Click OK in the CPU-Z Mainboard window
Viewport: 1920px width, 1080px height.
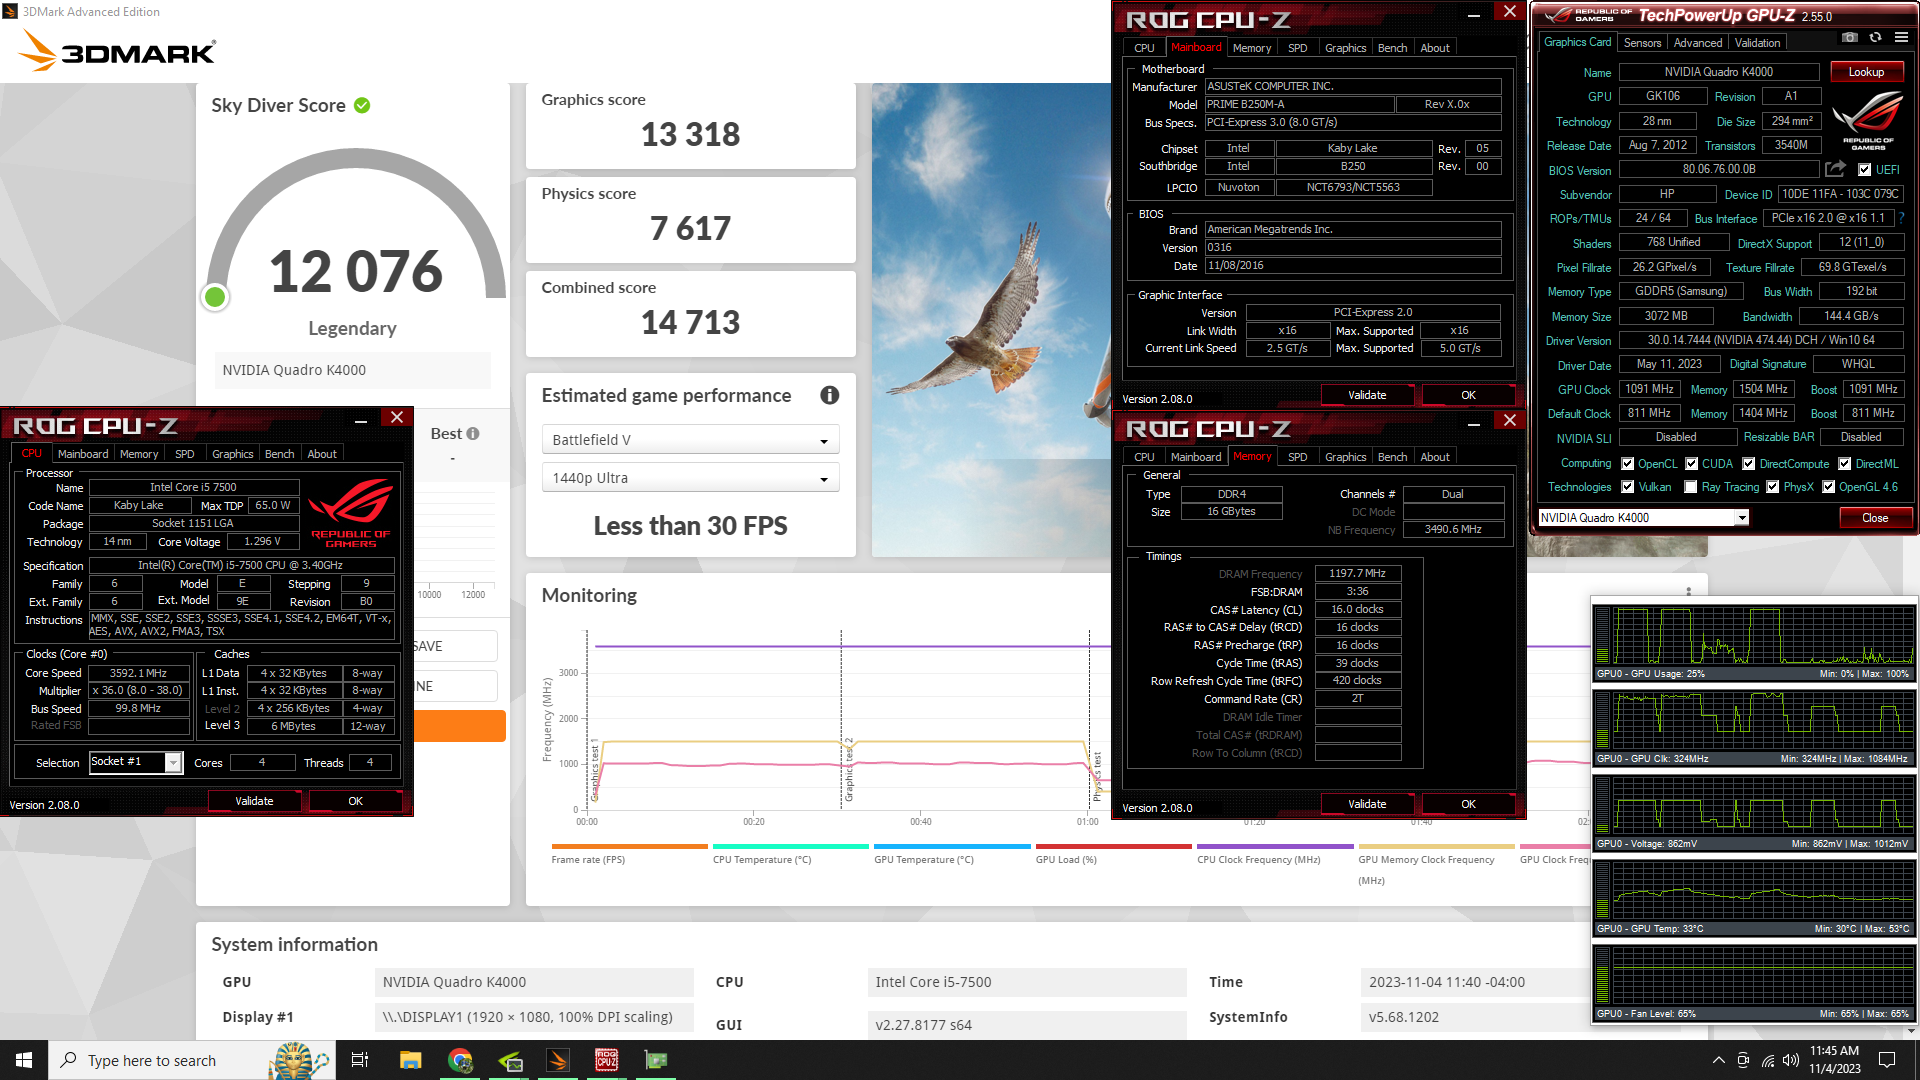[x=1468, y=395]
